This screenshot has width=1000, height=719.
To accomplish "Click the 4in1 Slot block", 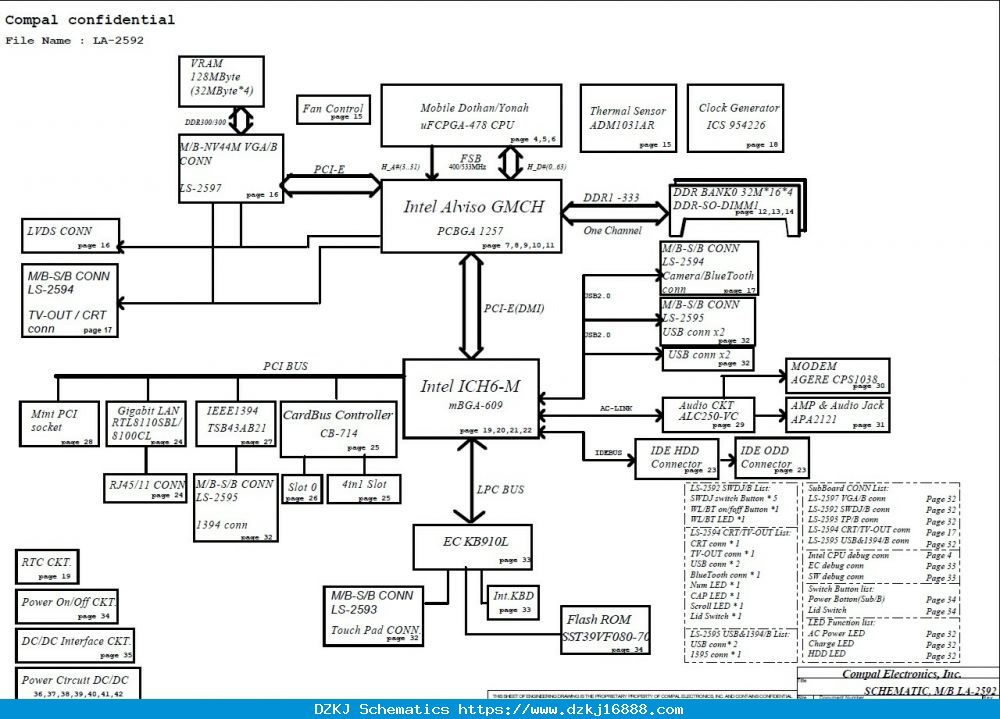I will click(x=364, y=489).
